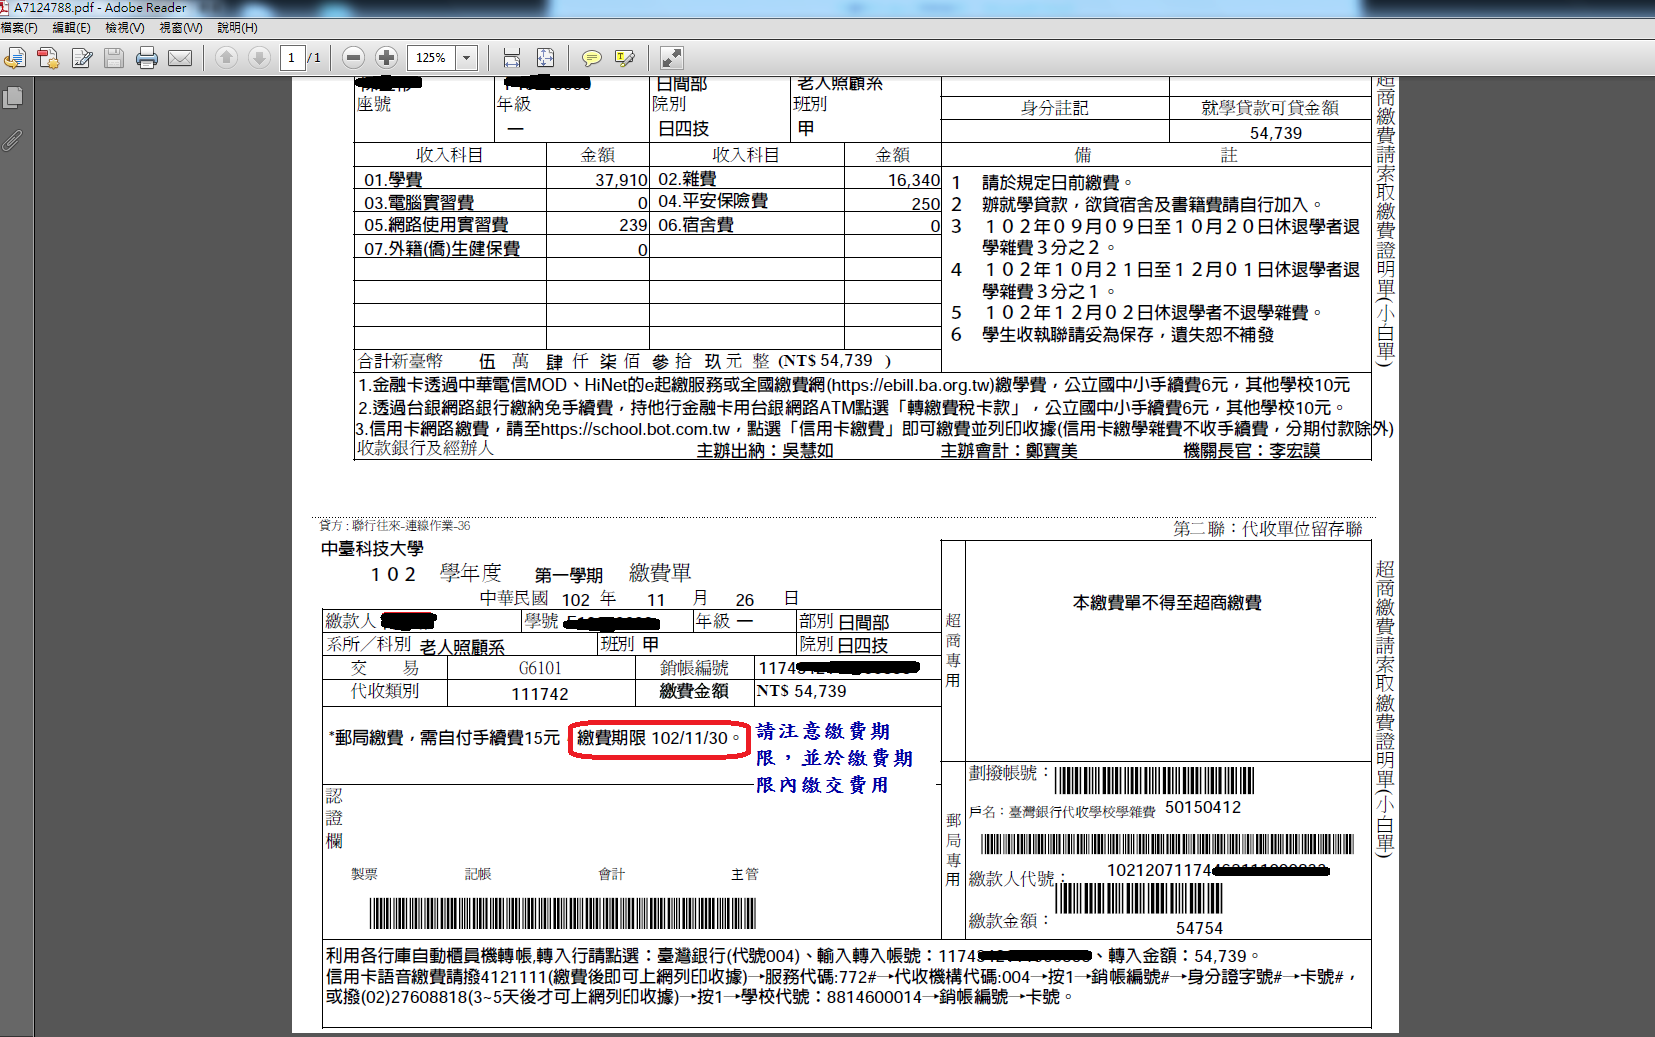1655x1037 pixels.
Task: Click the 250 insurance fee amount
Action: coord(926,203)
